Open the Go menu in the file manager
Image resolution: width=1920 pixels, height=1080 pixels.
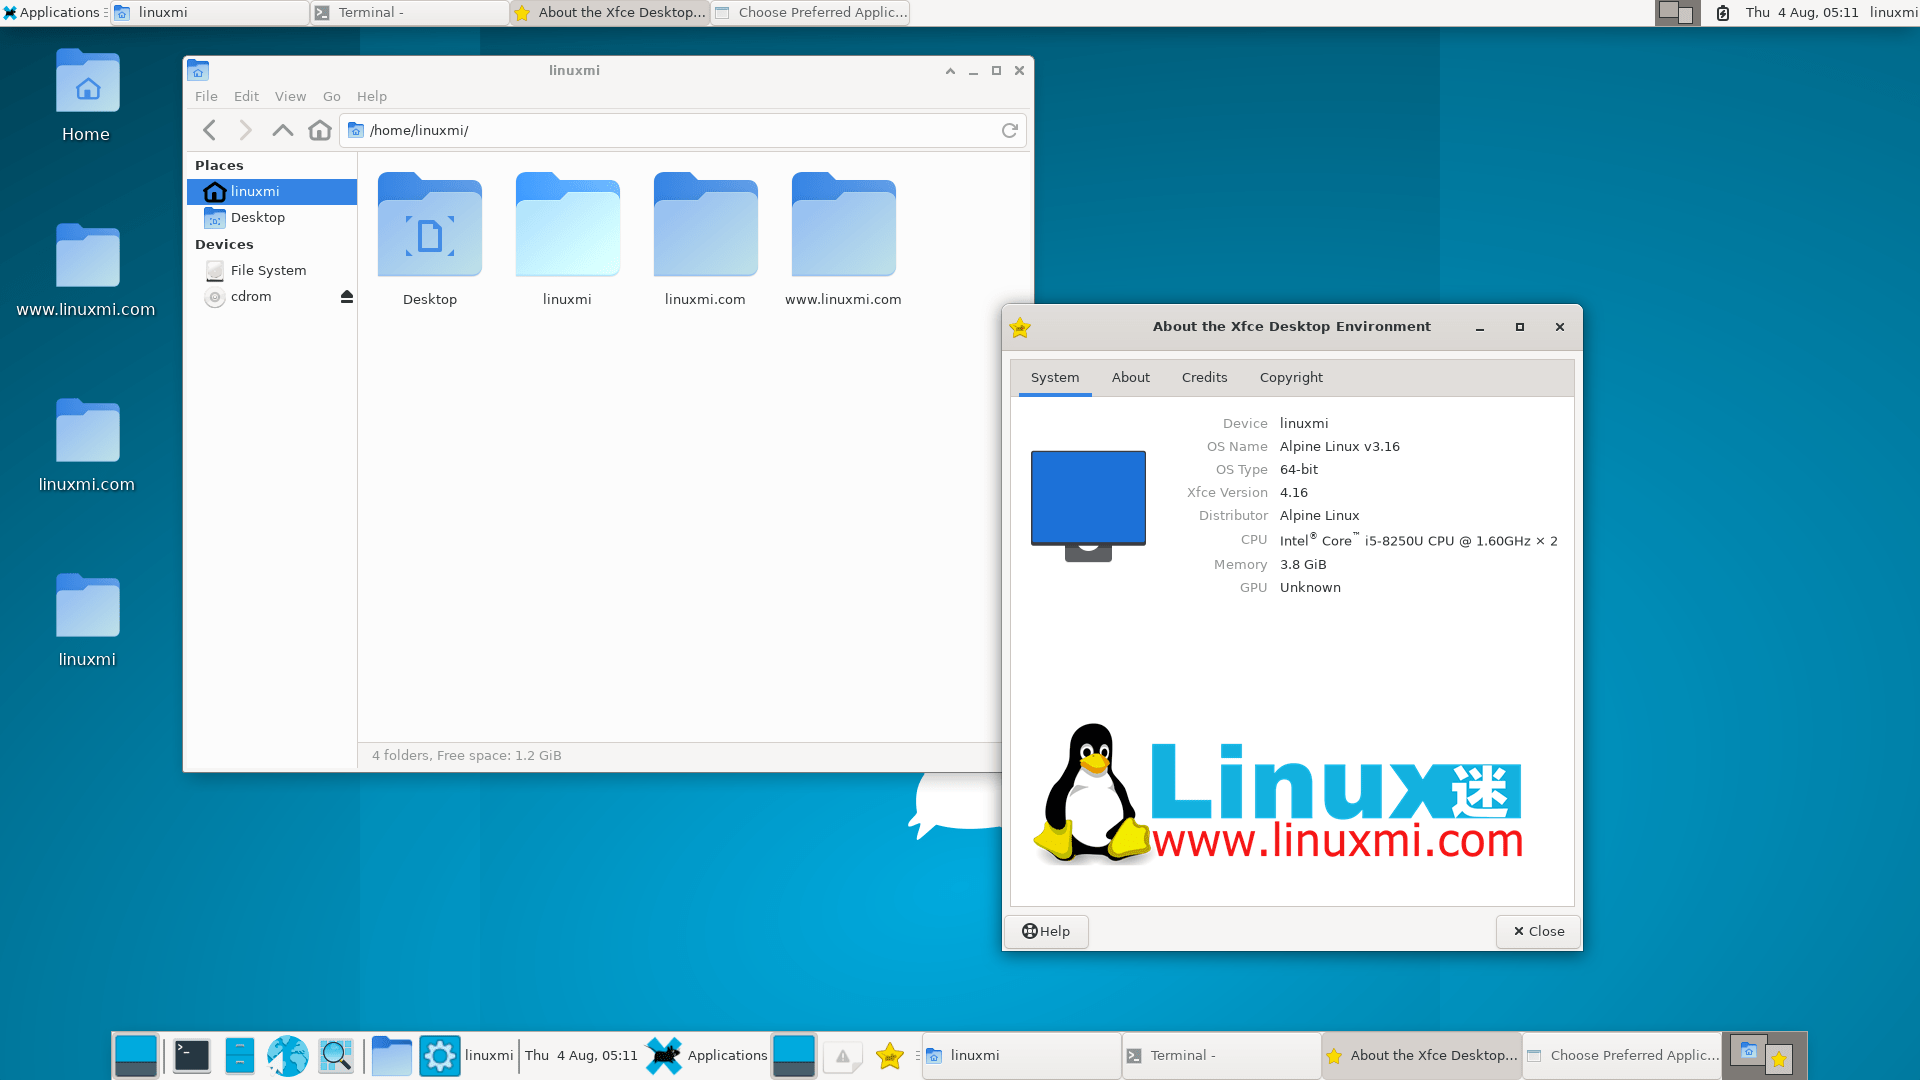(x=331, y=96)
